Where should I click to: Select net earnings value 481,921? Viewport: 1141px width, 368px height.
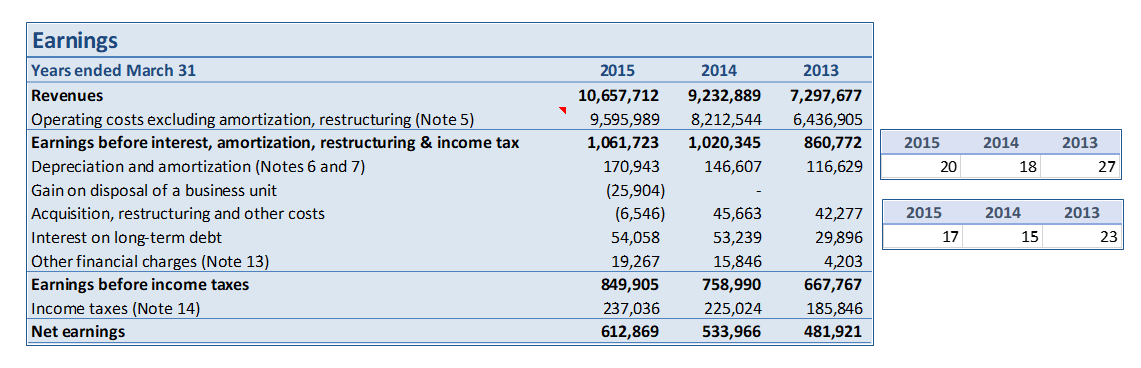pyautogui.click(x=834, y=332)
